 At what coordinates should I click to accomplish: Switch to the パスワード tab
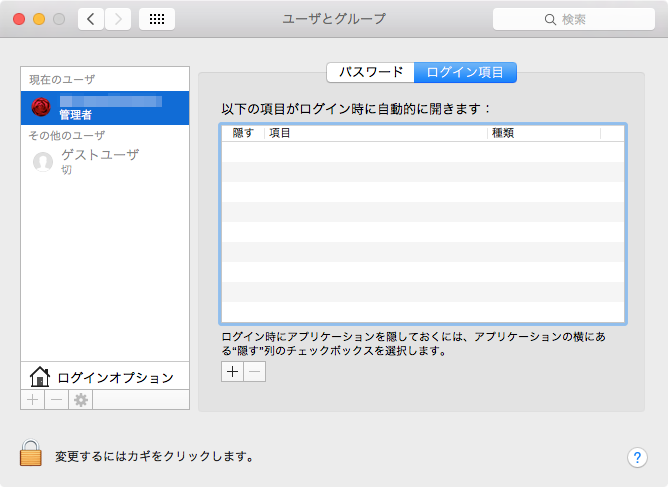click(x=370, y=72)
